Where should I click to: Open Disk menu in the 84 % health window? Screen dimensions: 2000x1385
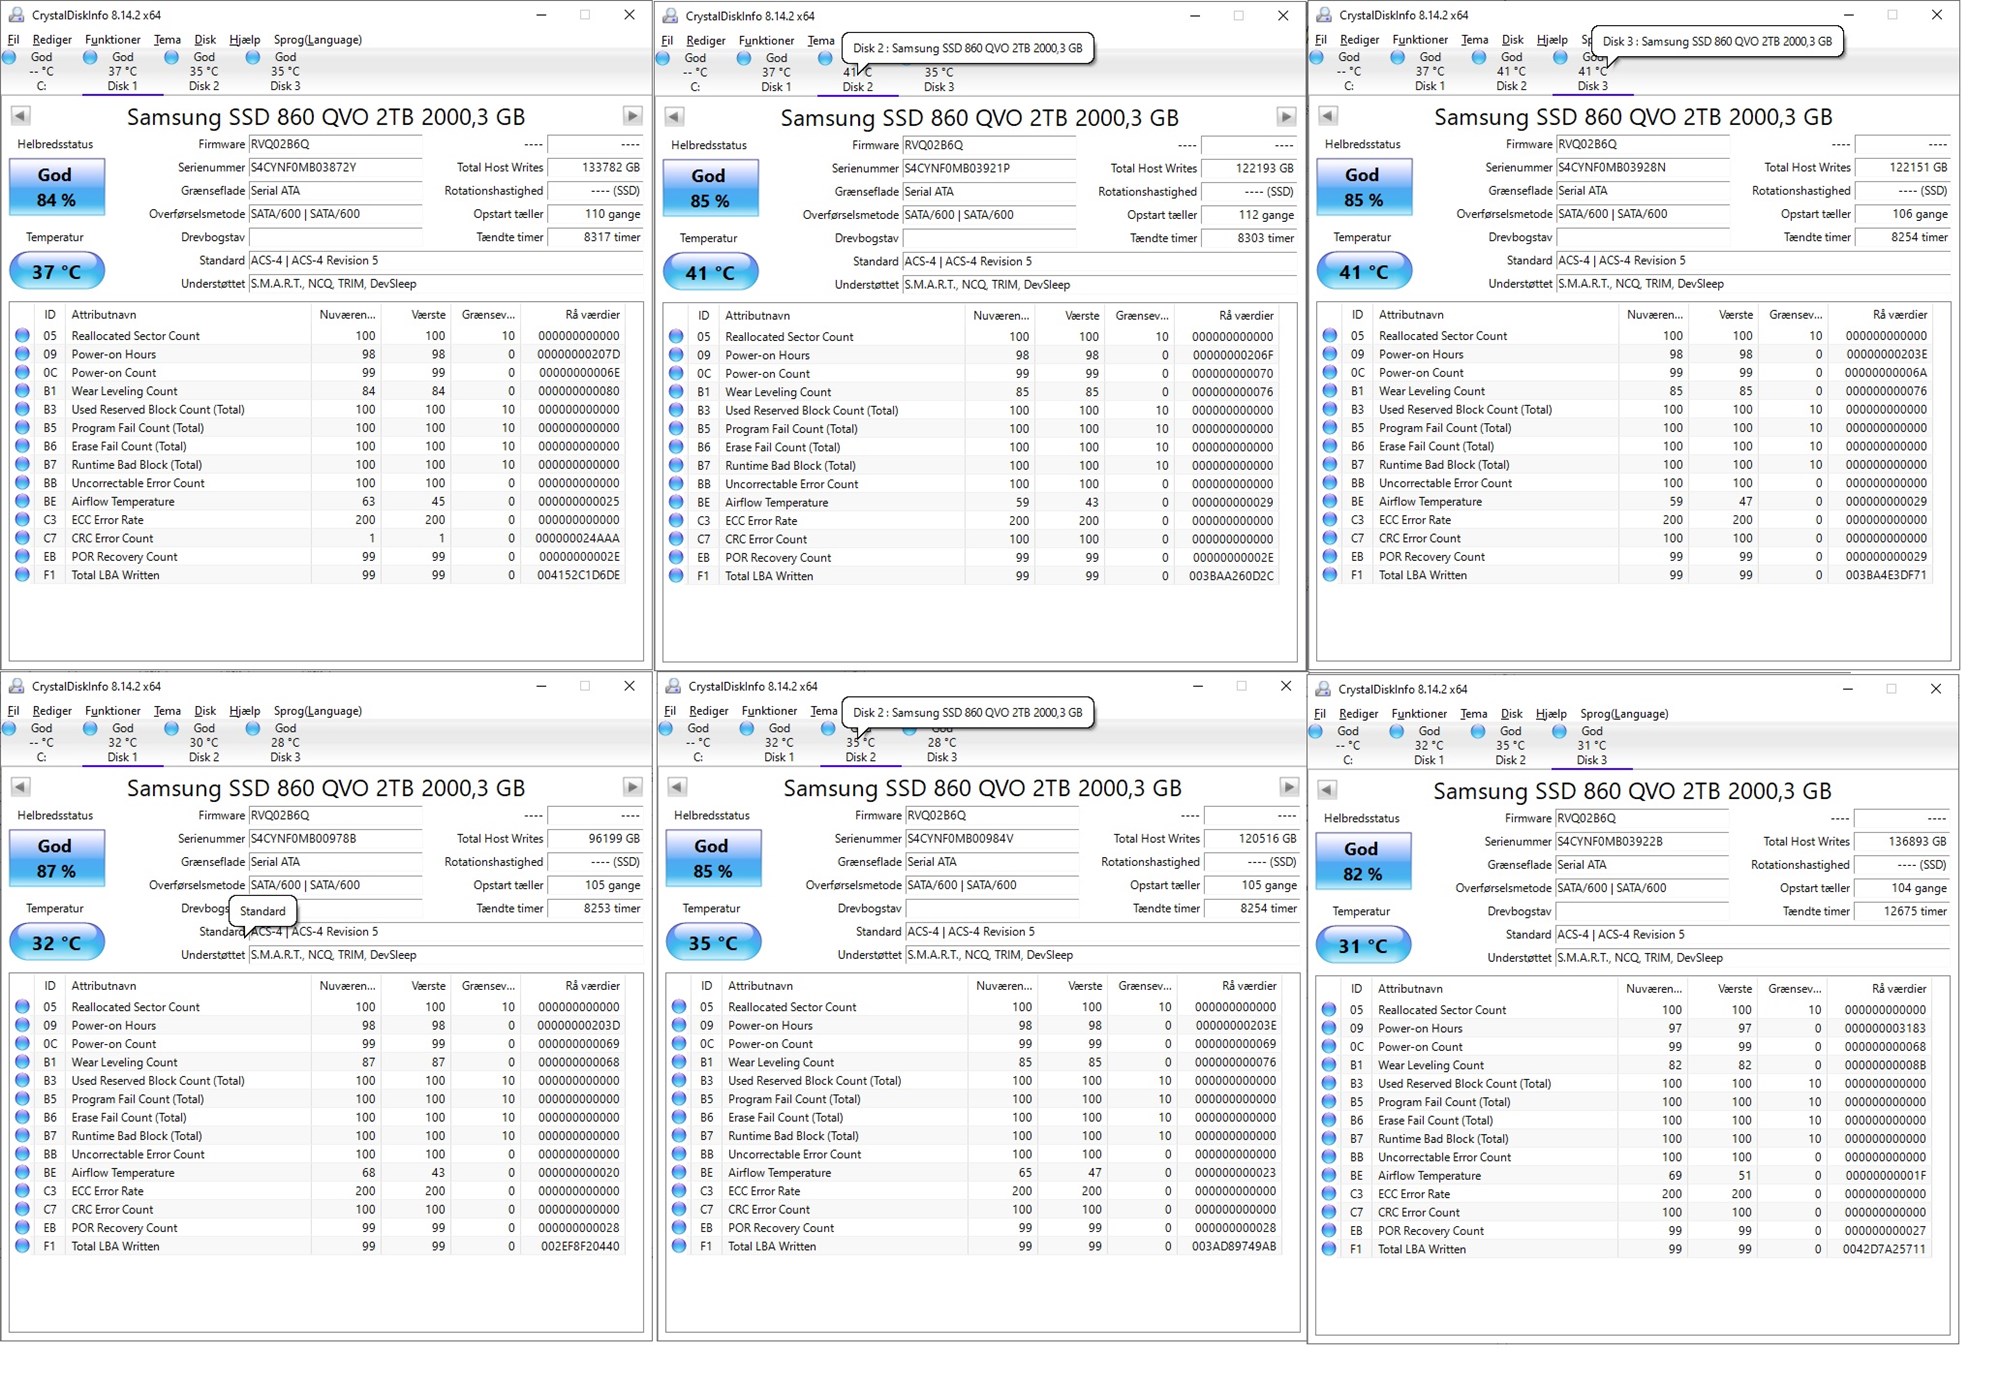point(205,40)
